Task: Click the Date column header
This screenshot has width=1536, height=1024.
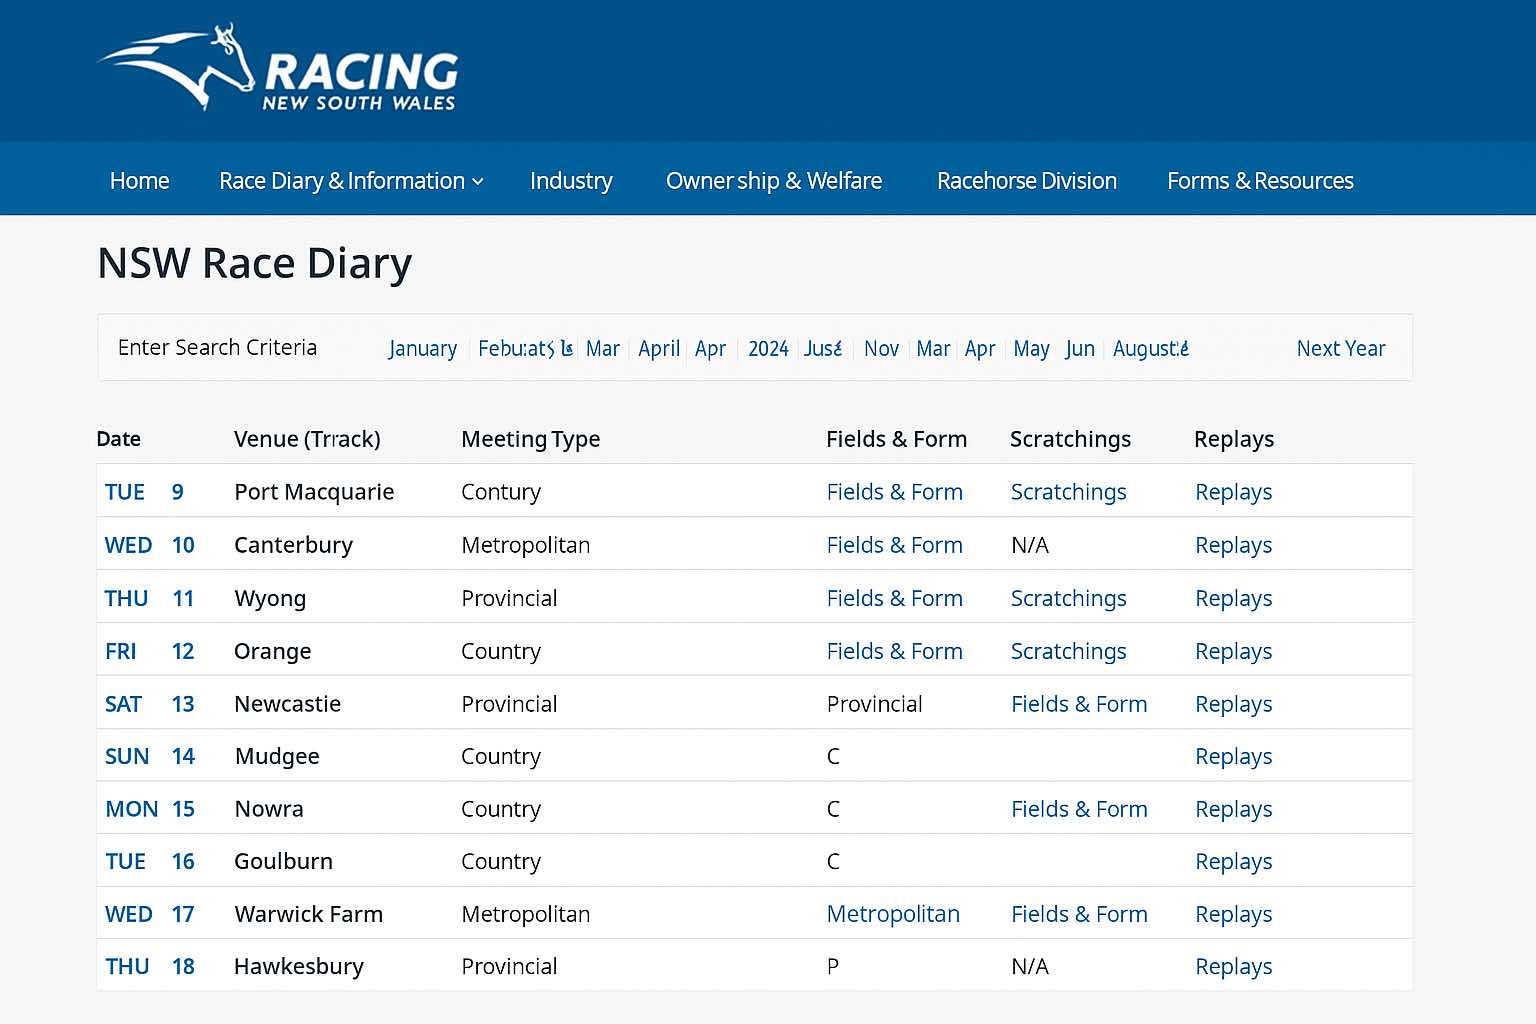Action: pyautogui.click(x=118, y=439)
